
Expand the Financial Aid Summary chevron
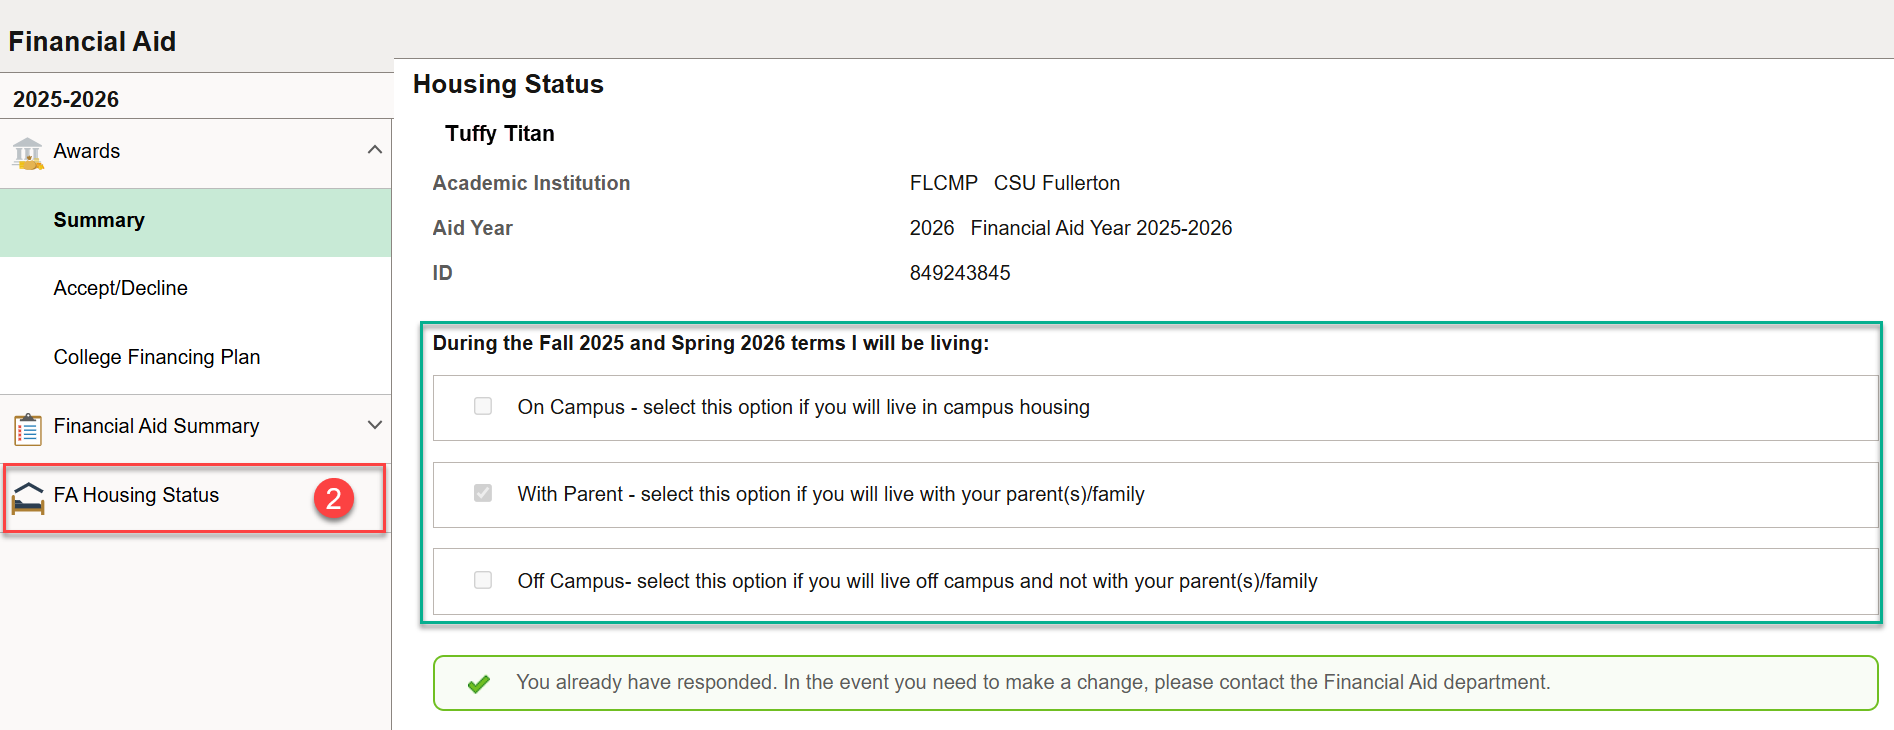(x=375, y=425)
